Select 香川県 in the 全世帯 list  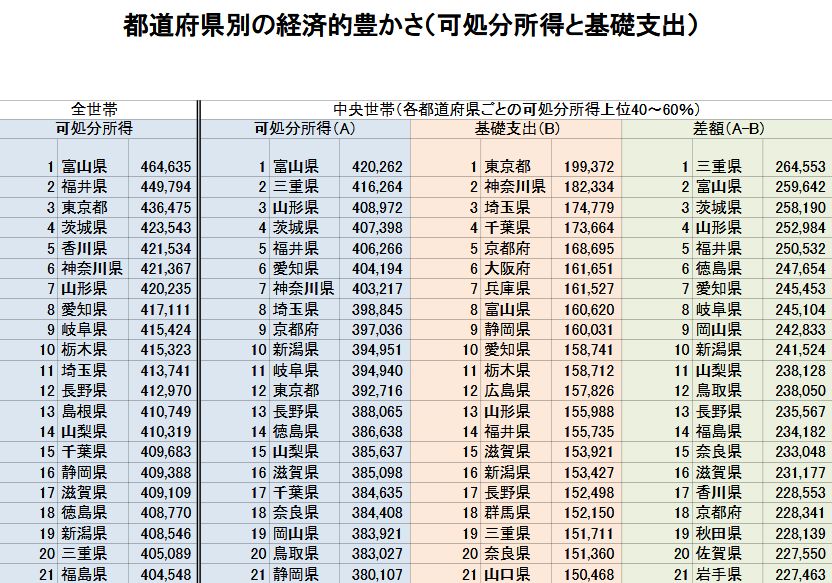84,248
